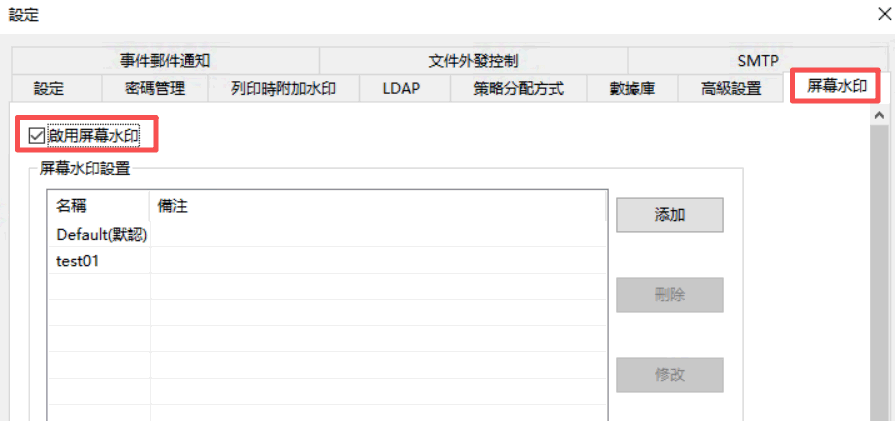Open the 文件外發控制 tab
Viewport: 895px width, 421px height.
473,60
